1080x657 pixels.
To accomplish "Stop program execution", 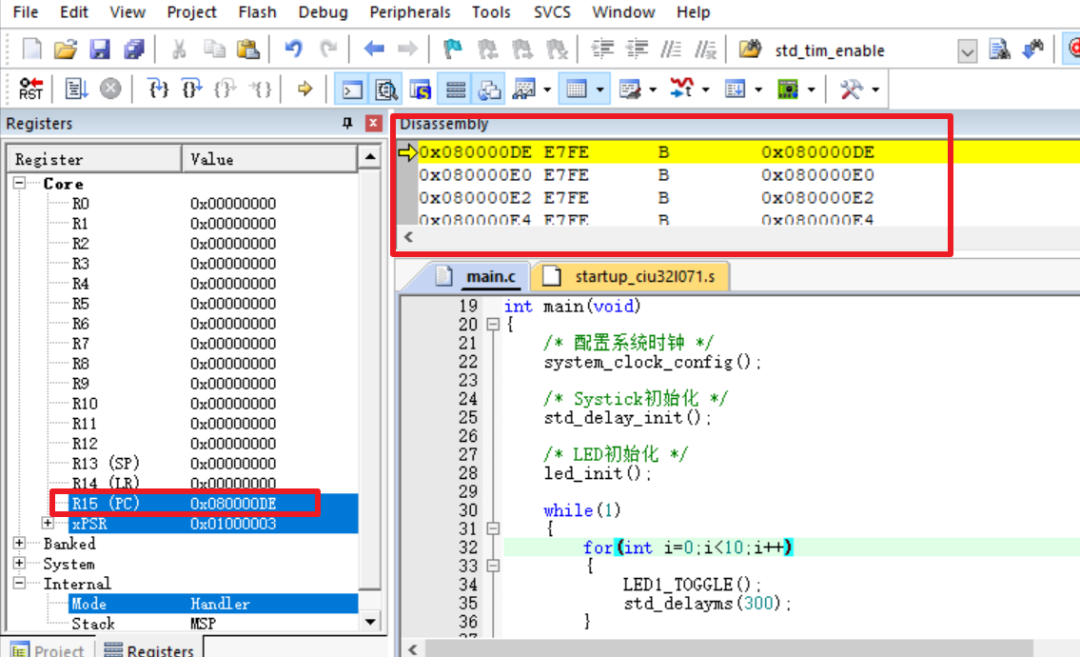I will pyautogui.click(x=110, y=89).
